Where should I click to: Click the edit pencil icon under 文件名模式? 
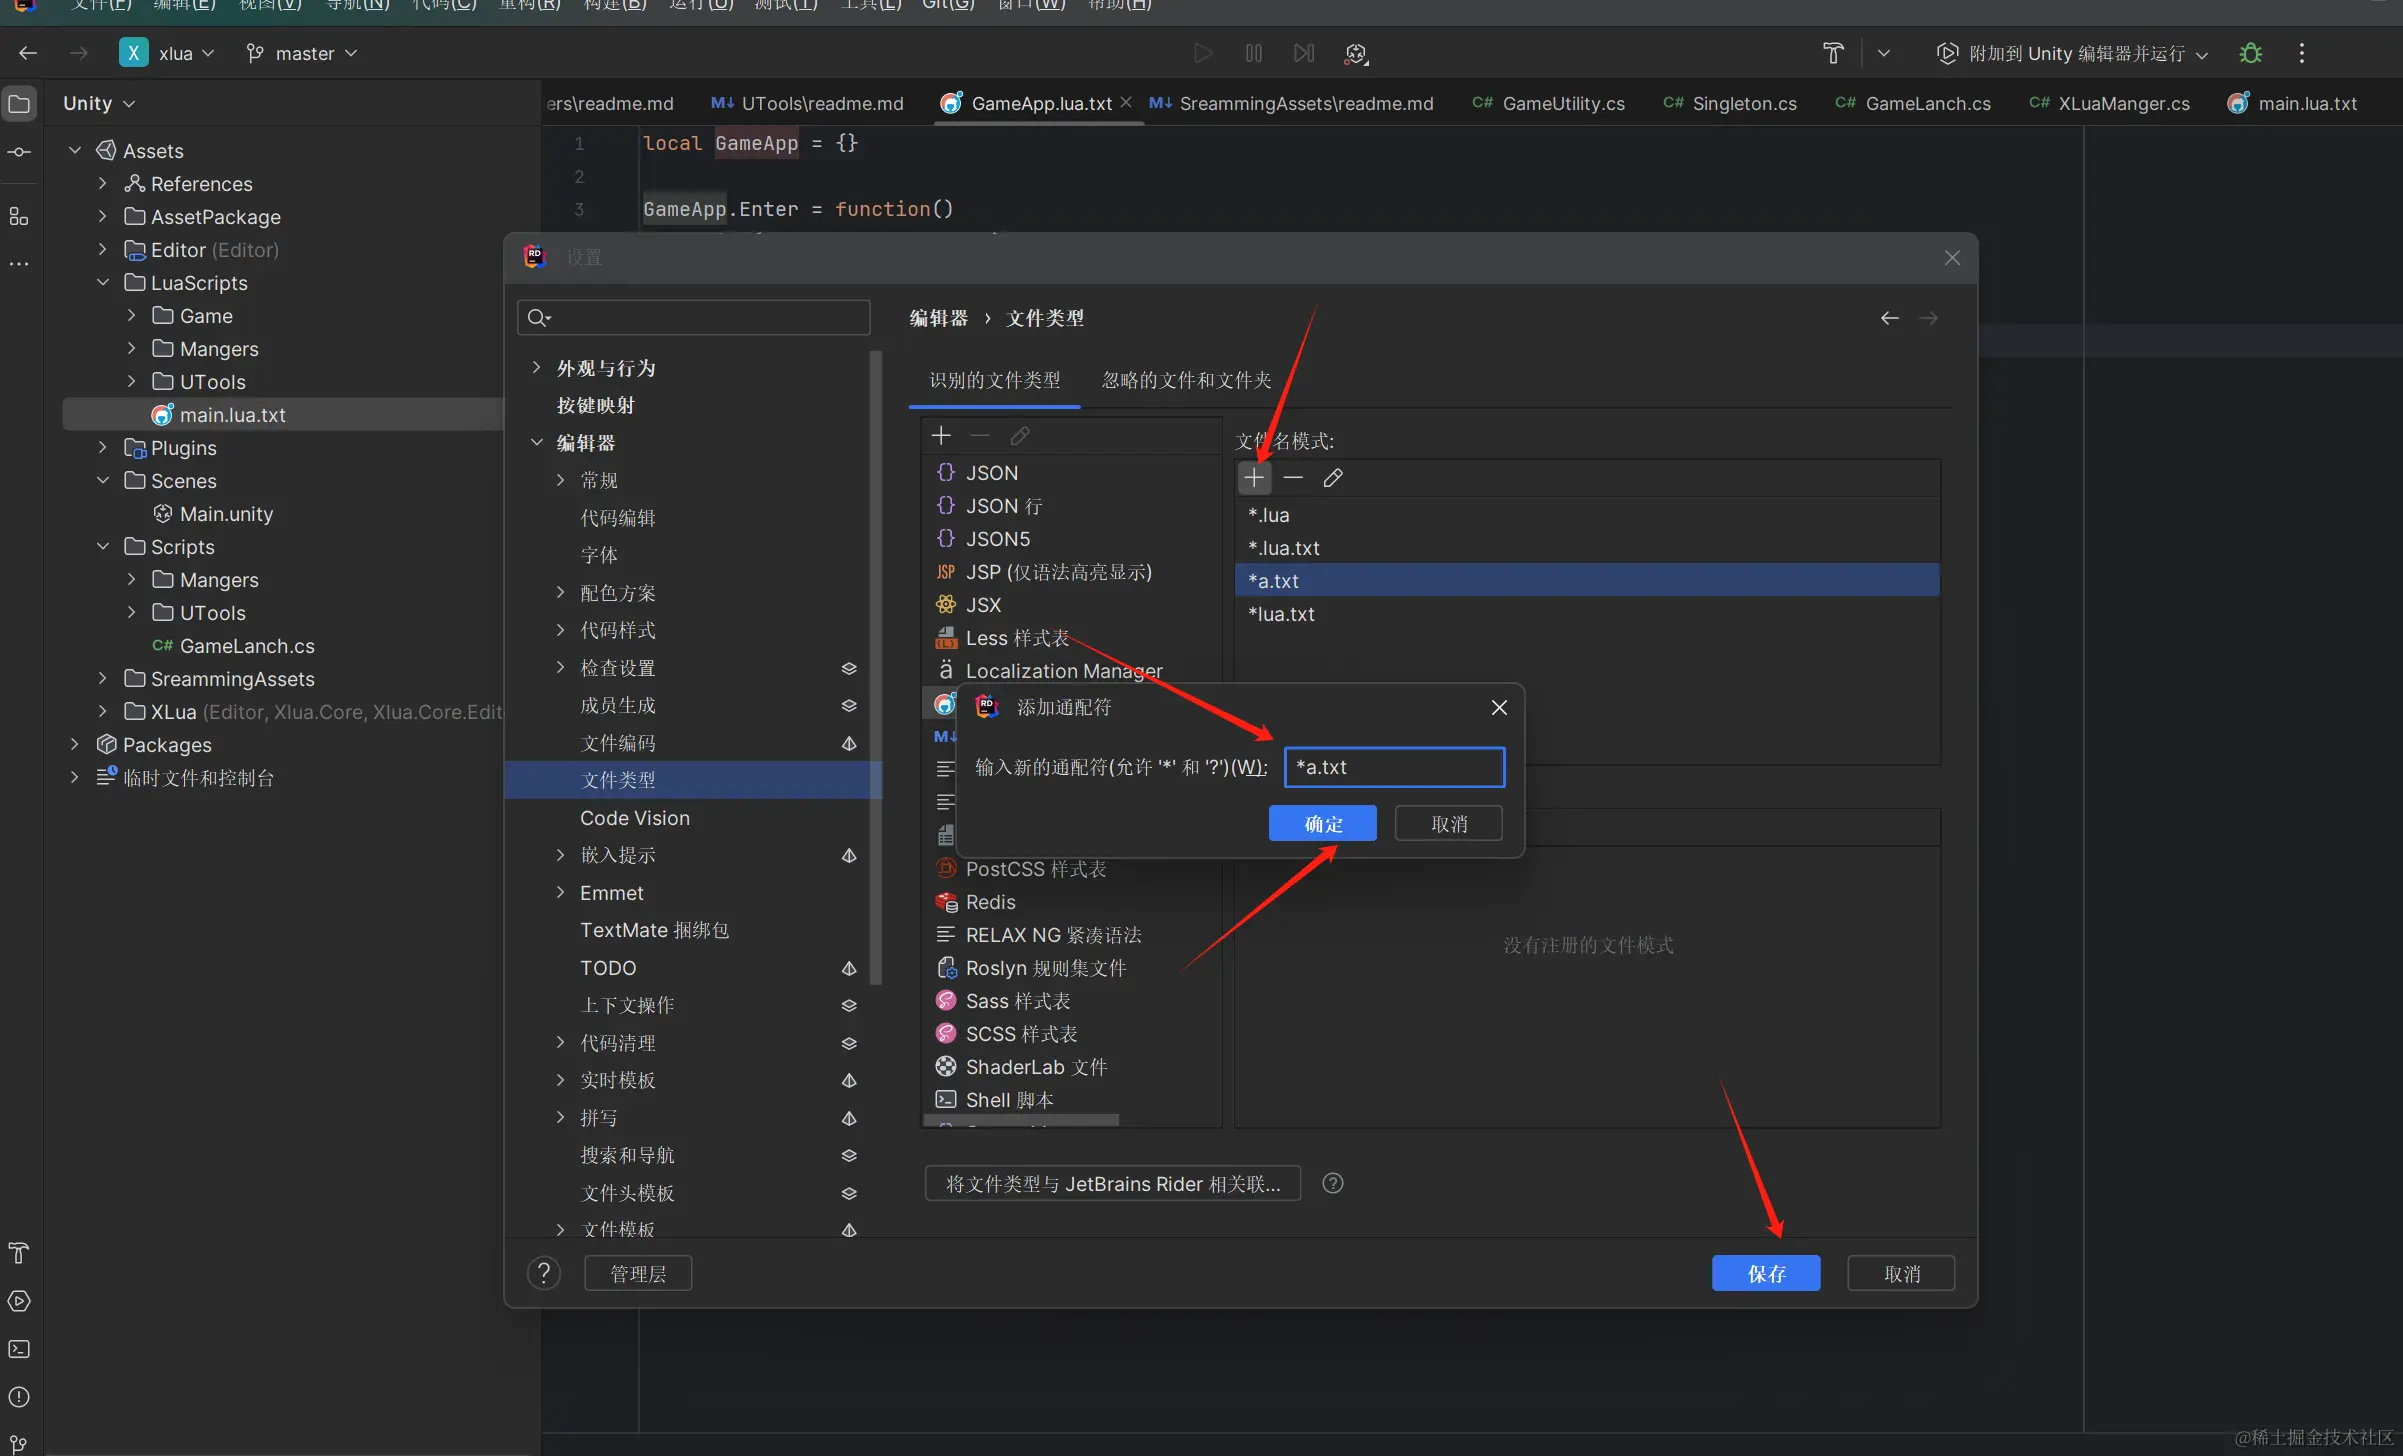pos(1332,478)
